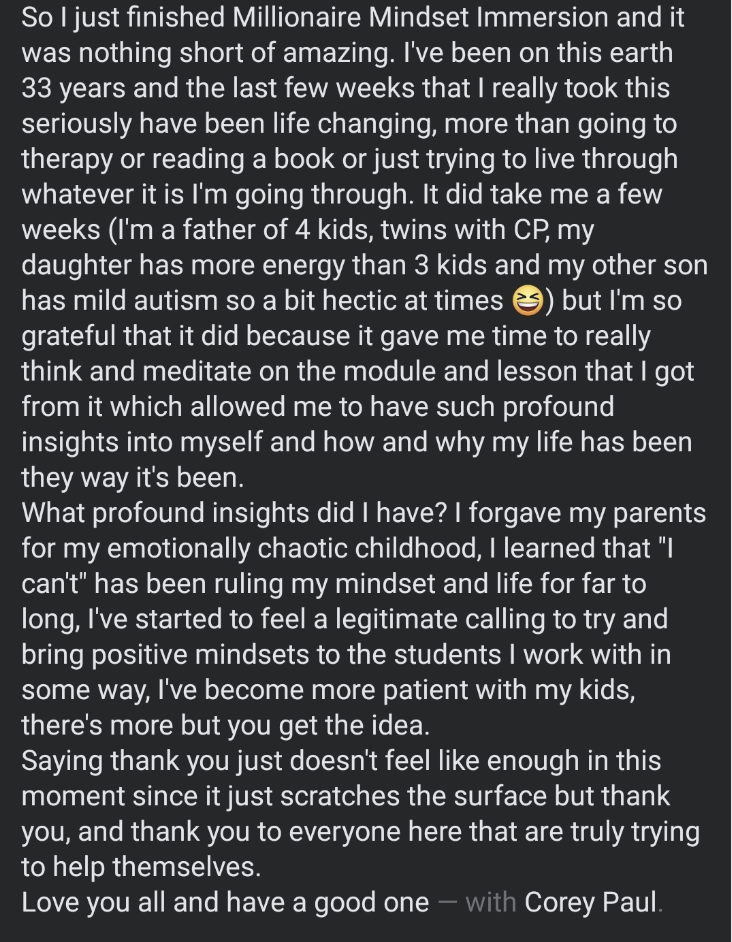The height and width of the screenshot is (942, 732).
Task: Click the text "Love you all and have a good one"
Action: coord(225,902)
